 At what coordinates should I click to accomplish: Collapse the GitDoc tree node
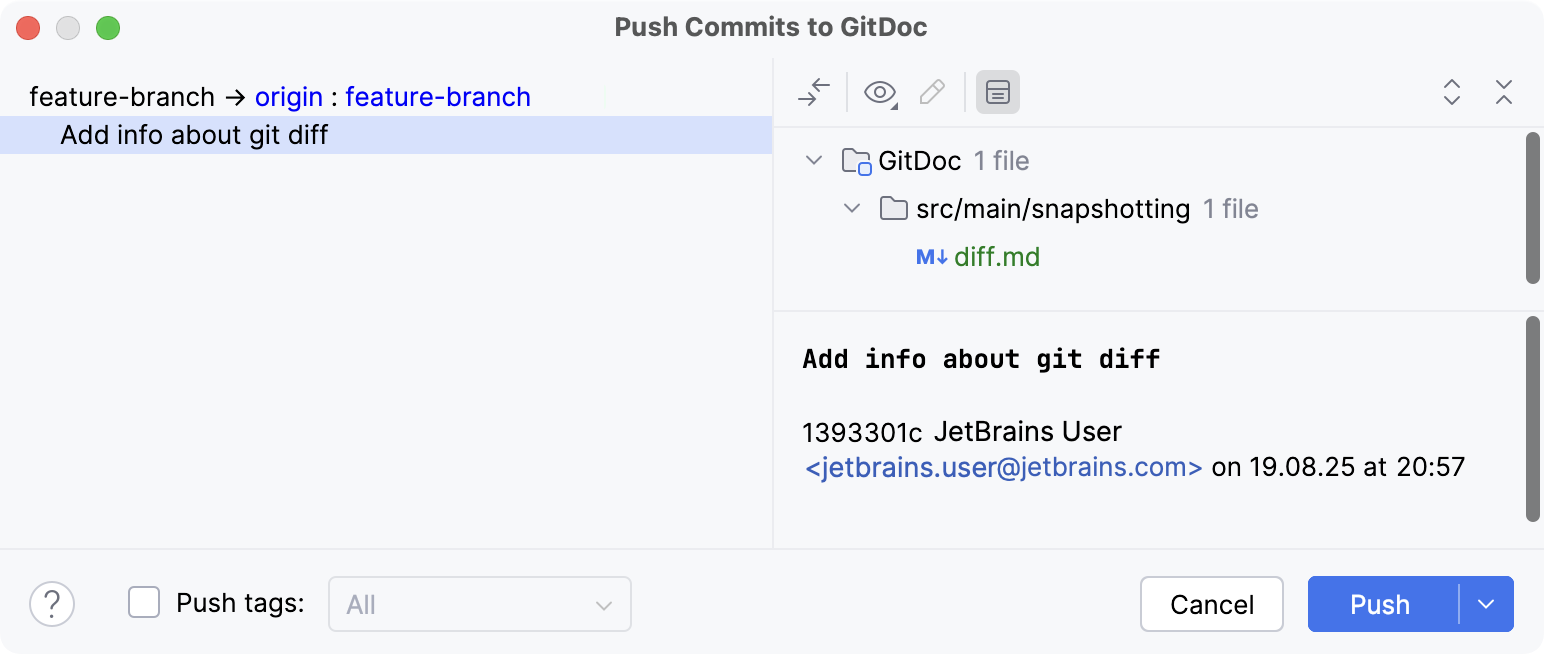pyautogui.click(x=814, y=160)
